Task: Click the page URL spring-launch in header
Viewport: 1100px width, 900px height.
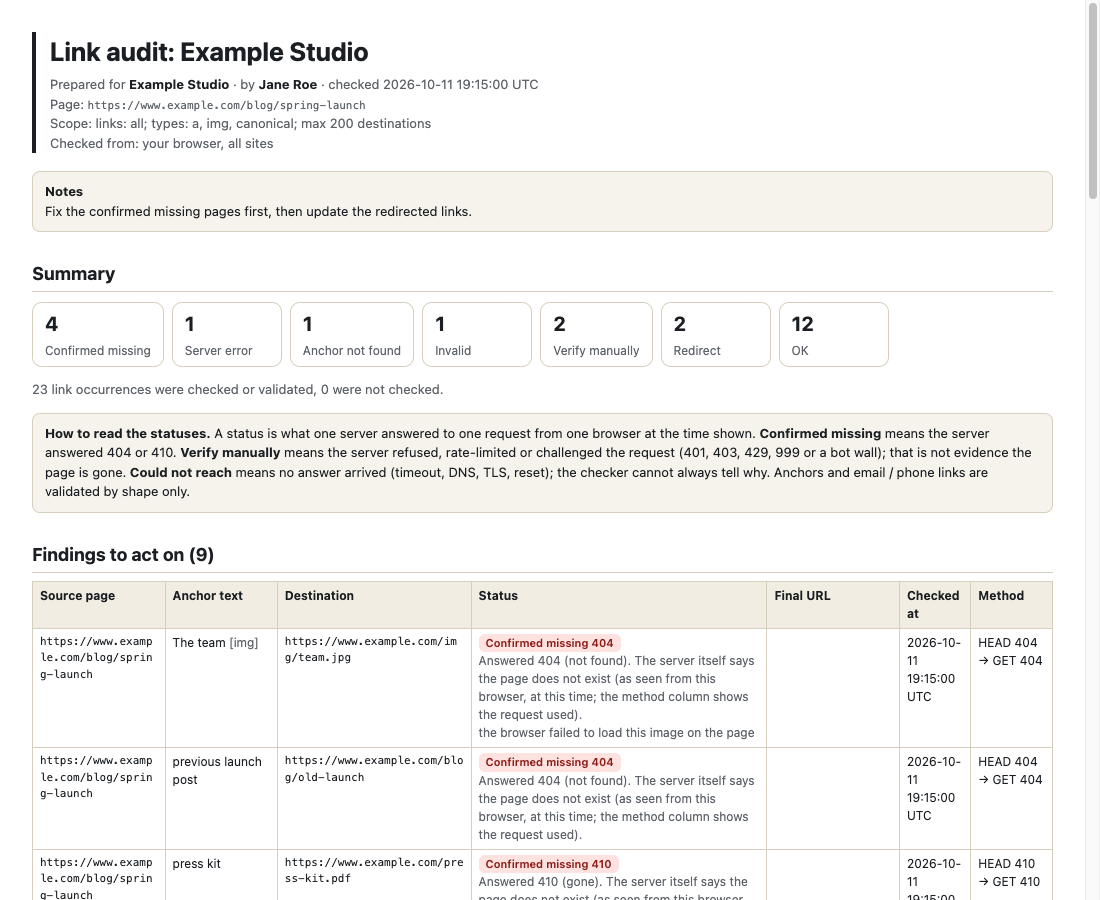Action: 226,105
